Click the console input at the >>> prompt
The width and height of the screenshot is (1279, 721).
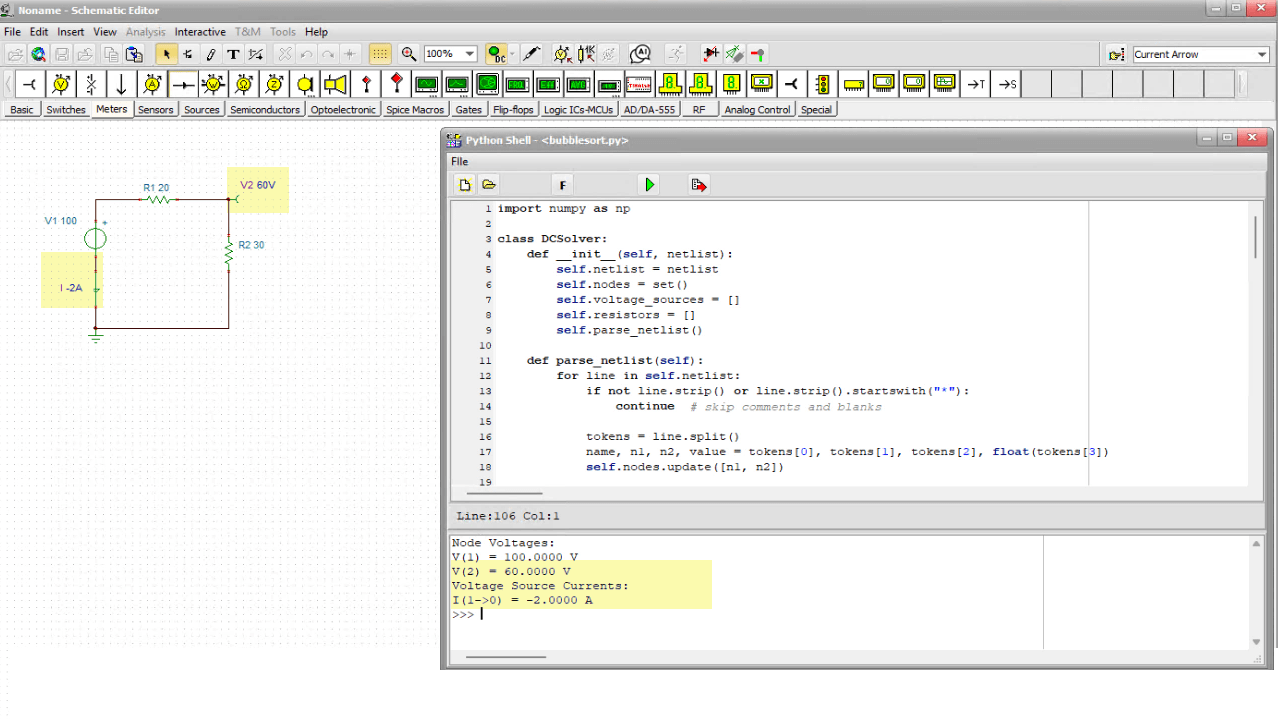pyautogui.click(x=490, y=613)
